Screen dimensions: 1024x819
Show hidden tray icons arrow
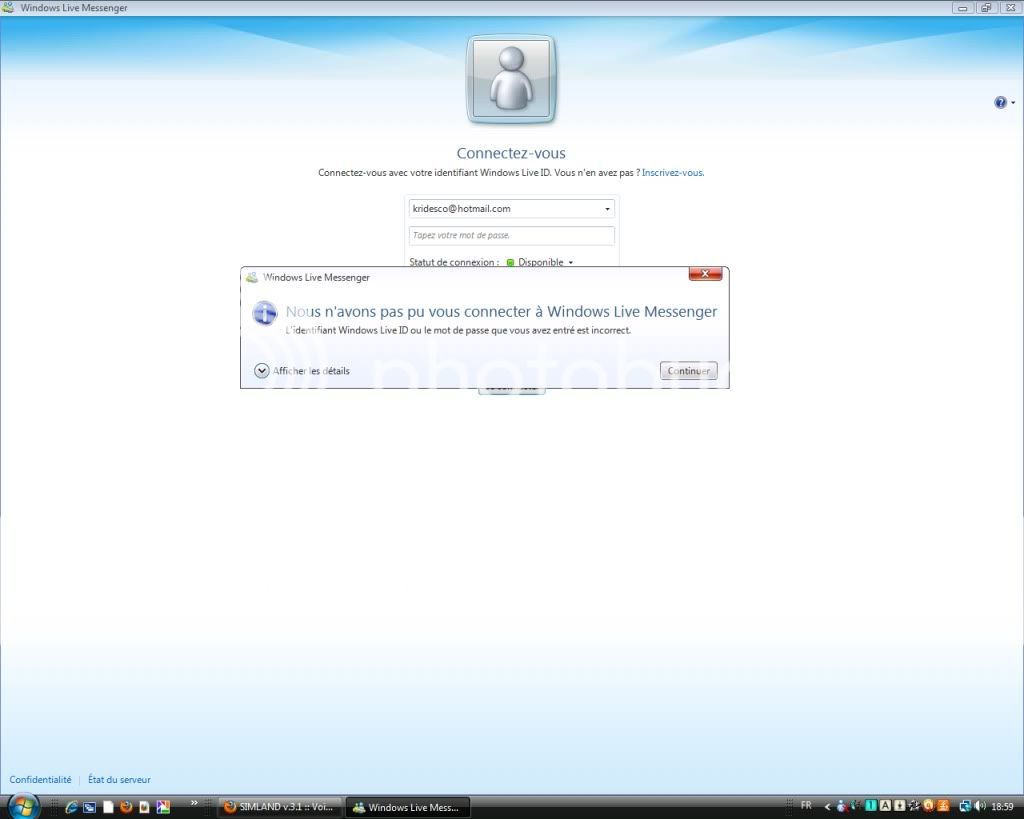point(827,807)
